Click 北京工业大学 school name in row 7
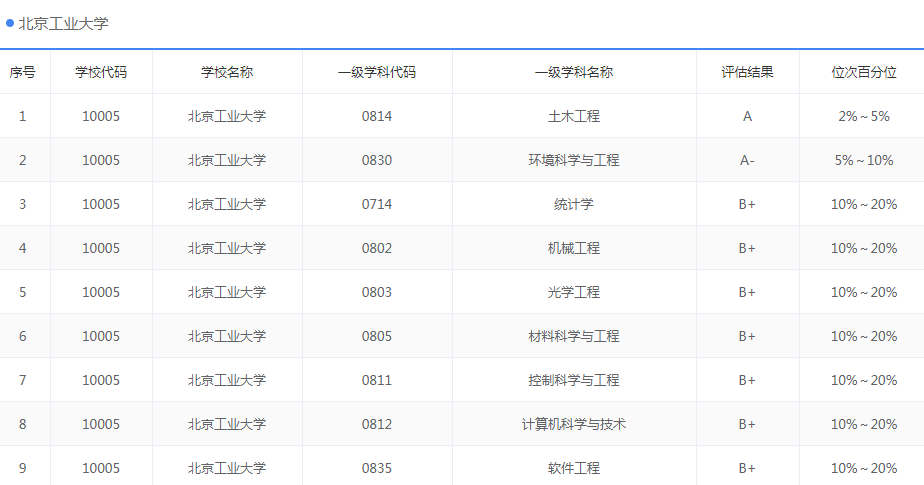Screen dimensions: 924x485 (227, 380)
